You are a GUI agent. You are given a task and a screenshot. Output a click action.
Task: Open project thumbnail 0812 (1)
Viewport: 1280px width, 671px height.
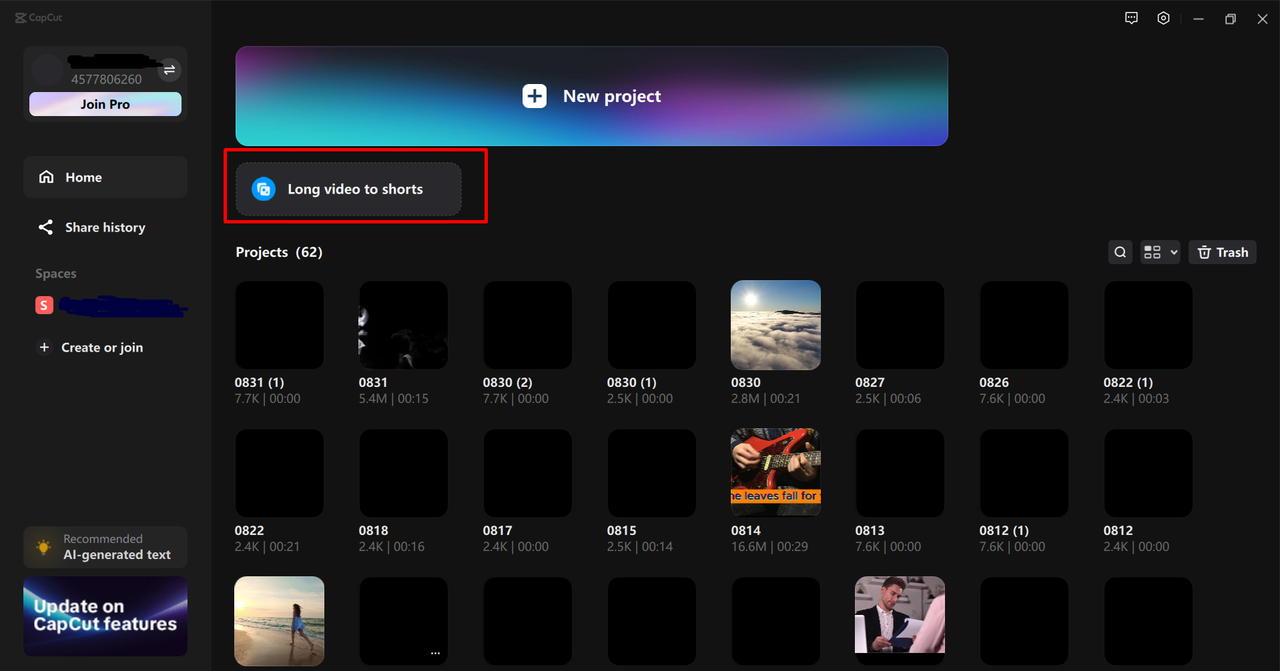tap(1024, 473)
